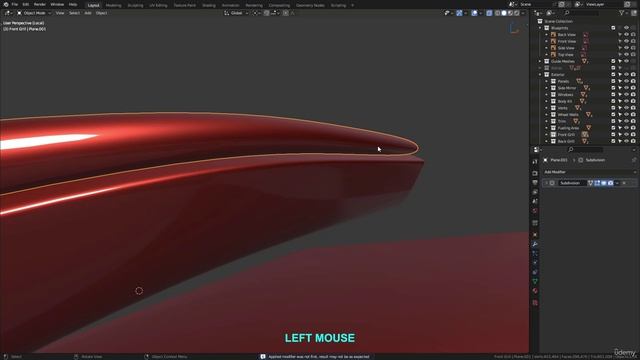Image resolution: width=640 pixels, height=360 pixels.
Task: Hide Back View with eye icon
Action: [x=627, y=35]
